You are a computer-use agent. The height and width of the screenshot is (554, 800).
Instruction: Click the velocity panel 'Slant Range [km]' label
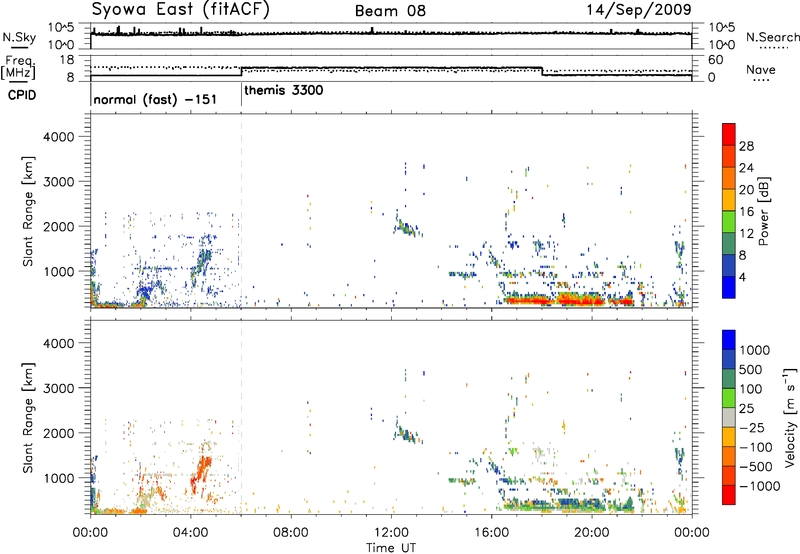coord(28,417)
